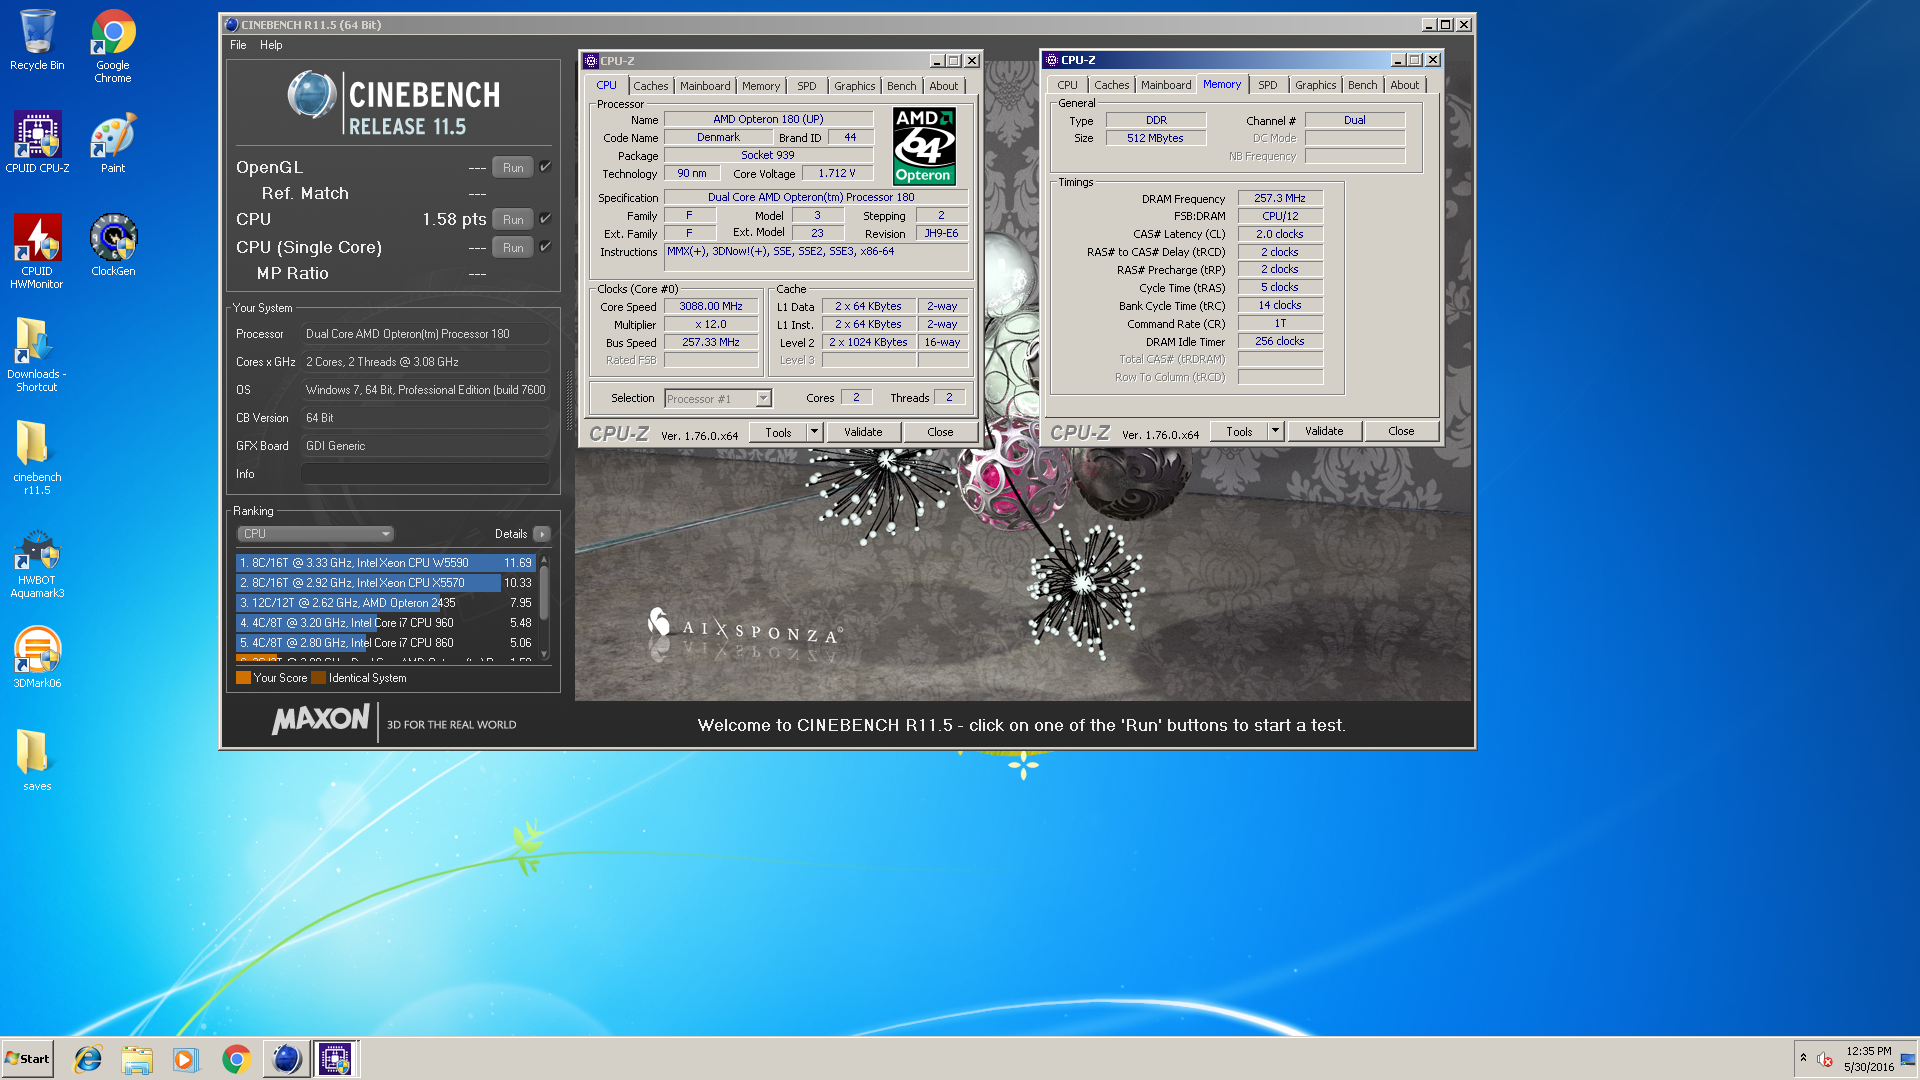Toggle the OpenGL test checkbox

tap(546, 167)
